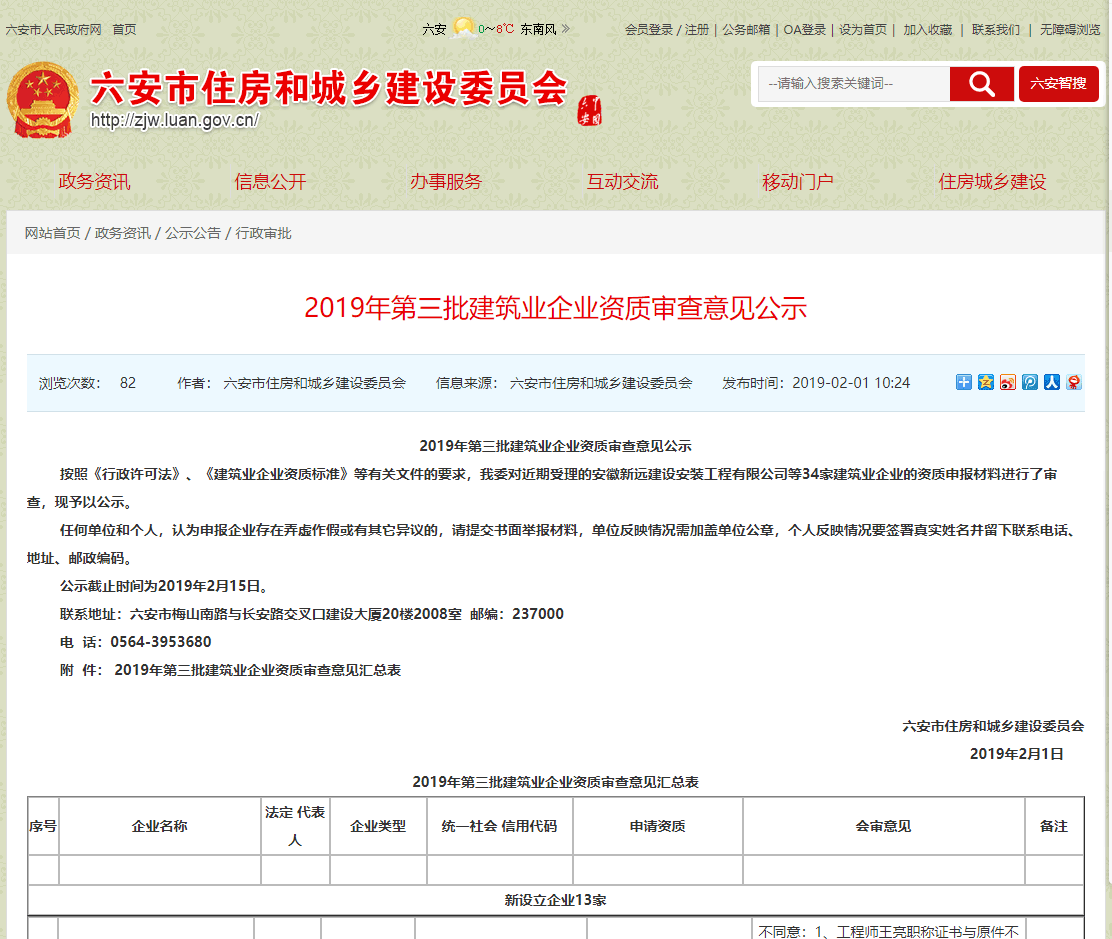Click 行政审批 in the breadcrumb
1112x939 pixels.
point(263,233)
